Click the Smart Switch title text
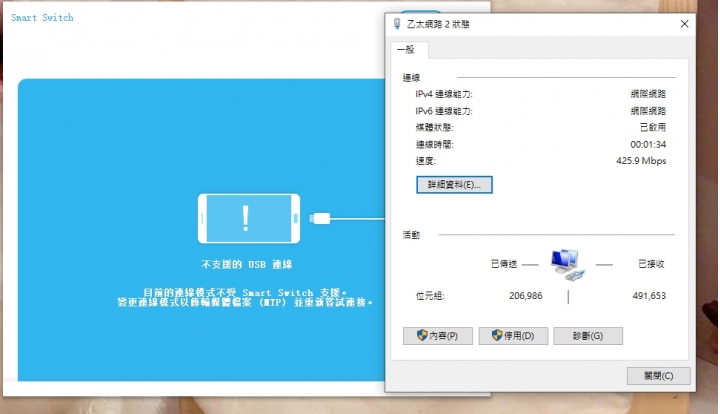720x414 pixels. click(42, 17)
